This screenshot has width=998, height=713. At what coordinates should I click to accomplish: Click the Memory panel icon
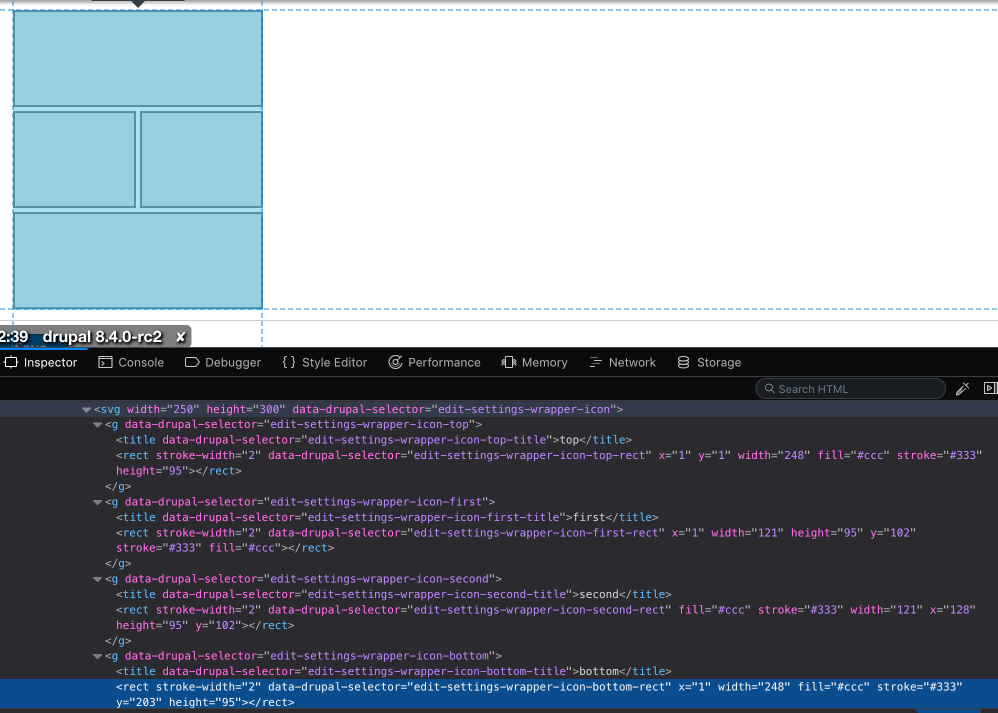(x=506, y=362)
